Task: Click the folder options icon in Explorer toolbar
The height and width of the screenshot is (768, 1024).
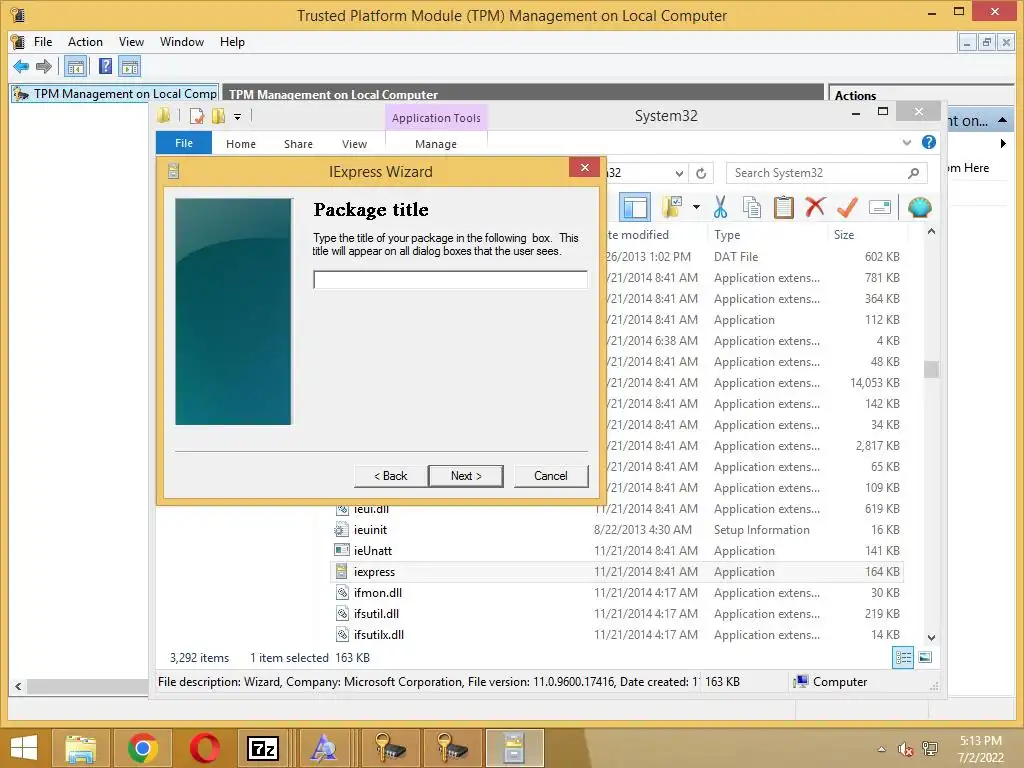Action: pos(671,208)
